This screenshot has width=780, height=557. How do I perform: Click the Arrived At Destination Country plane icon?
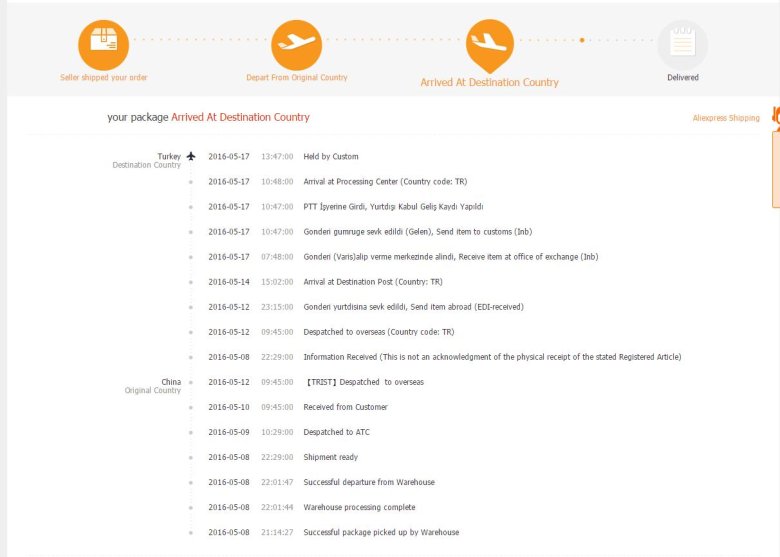(x=489, y=42)
